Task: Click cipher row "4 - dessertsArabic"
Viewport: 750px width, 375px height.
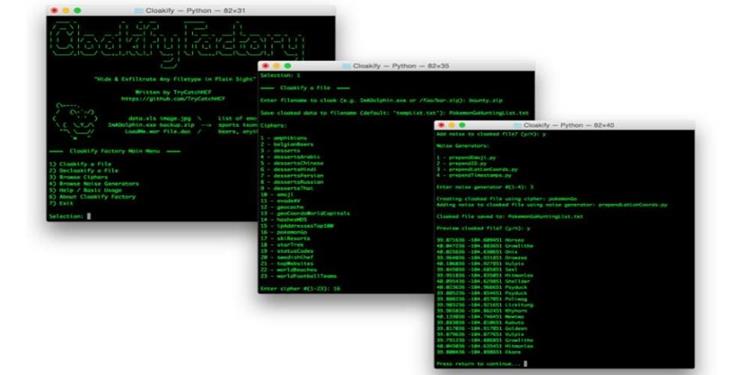Action: pyautogui.click(x=291, y=157)
